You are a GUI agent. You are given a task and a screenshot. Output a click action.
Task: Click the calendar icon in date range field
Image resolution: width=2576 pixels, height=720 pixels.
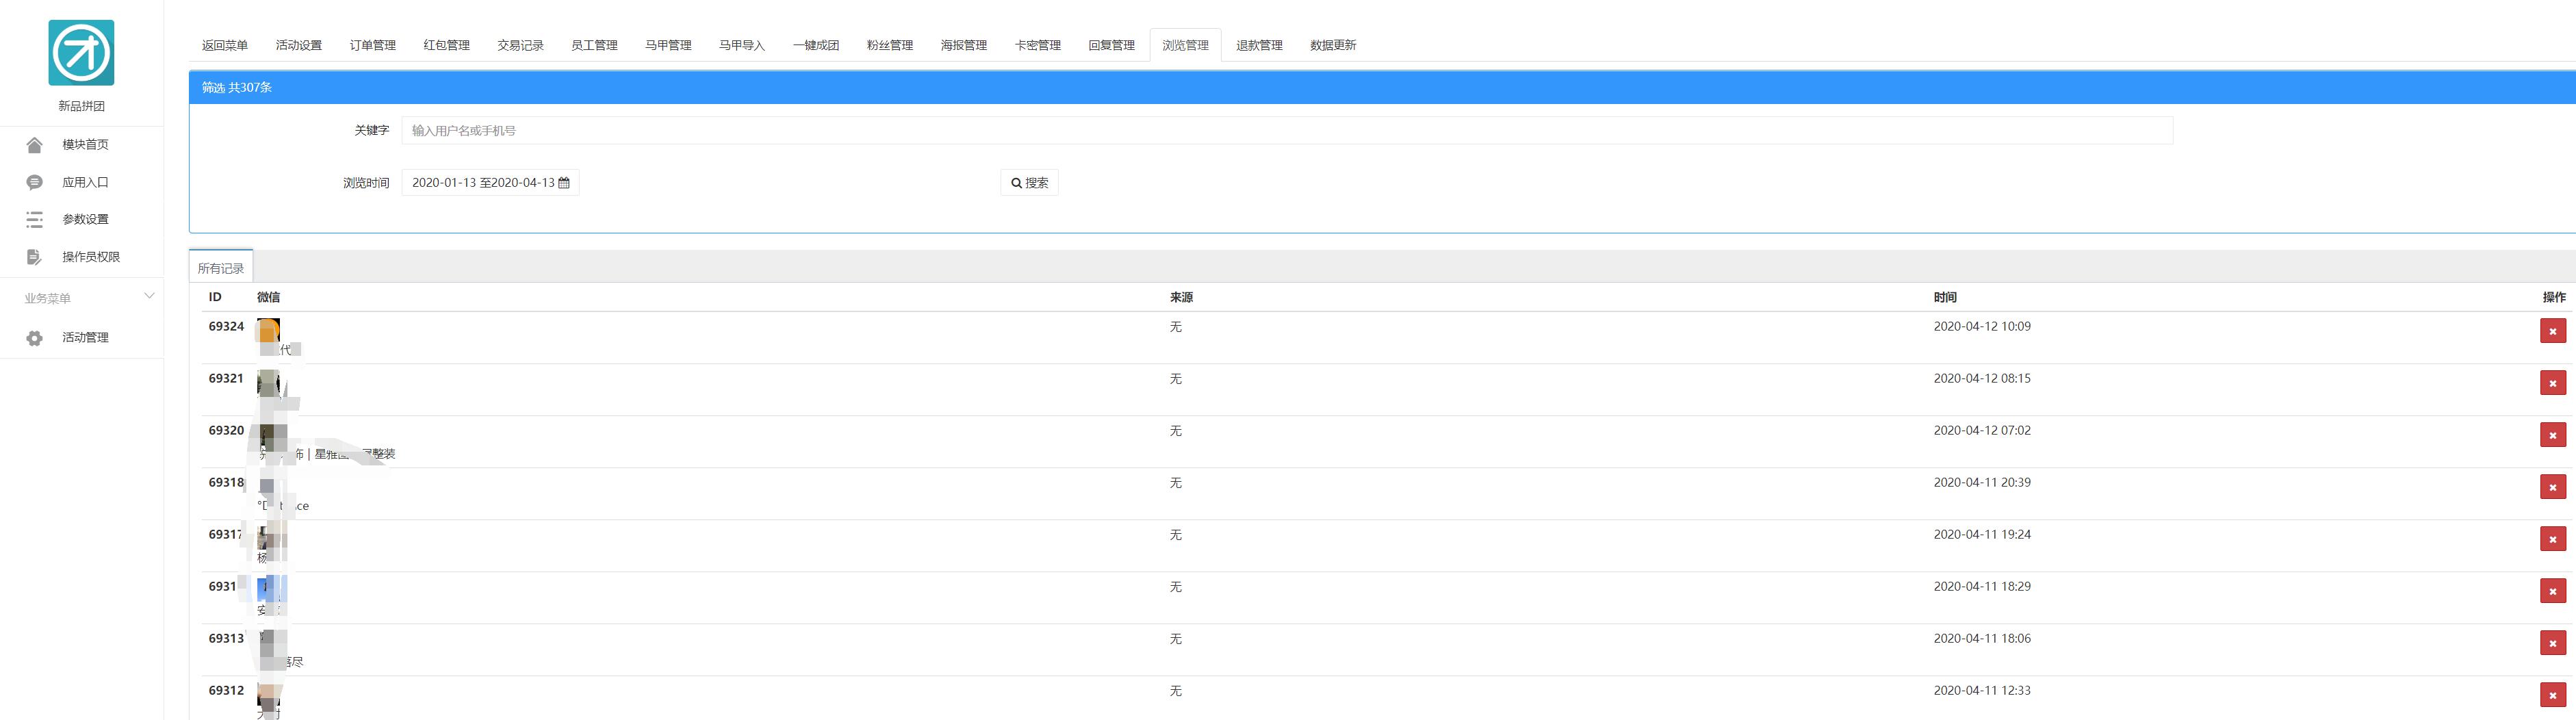click(x=564, y=183)
